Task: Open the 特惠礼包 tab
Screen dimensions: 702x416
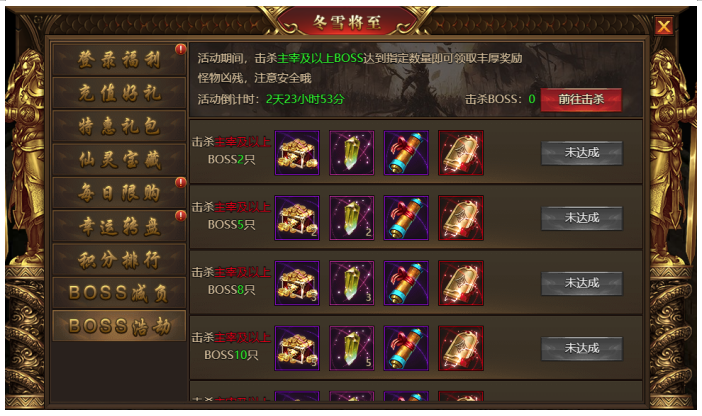Action: [119, 126]
